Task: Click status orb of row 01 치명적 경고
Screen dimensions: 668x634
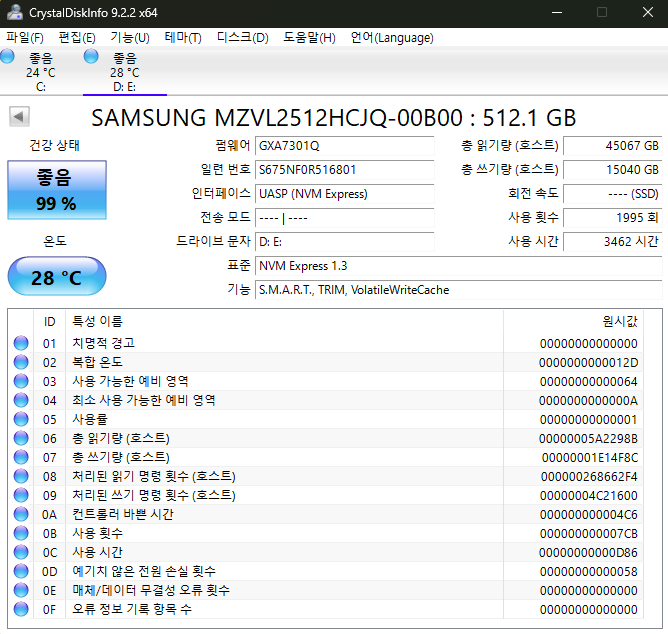Action: click(x=21, y=343)
